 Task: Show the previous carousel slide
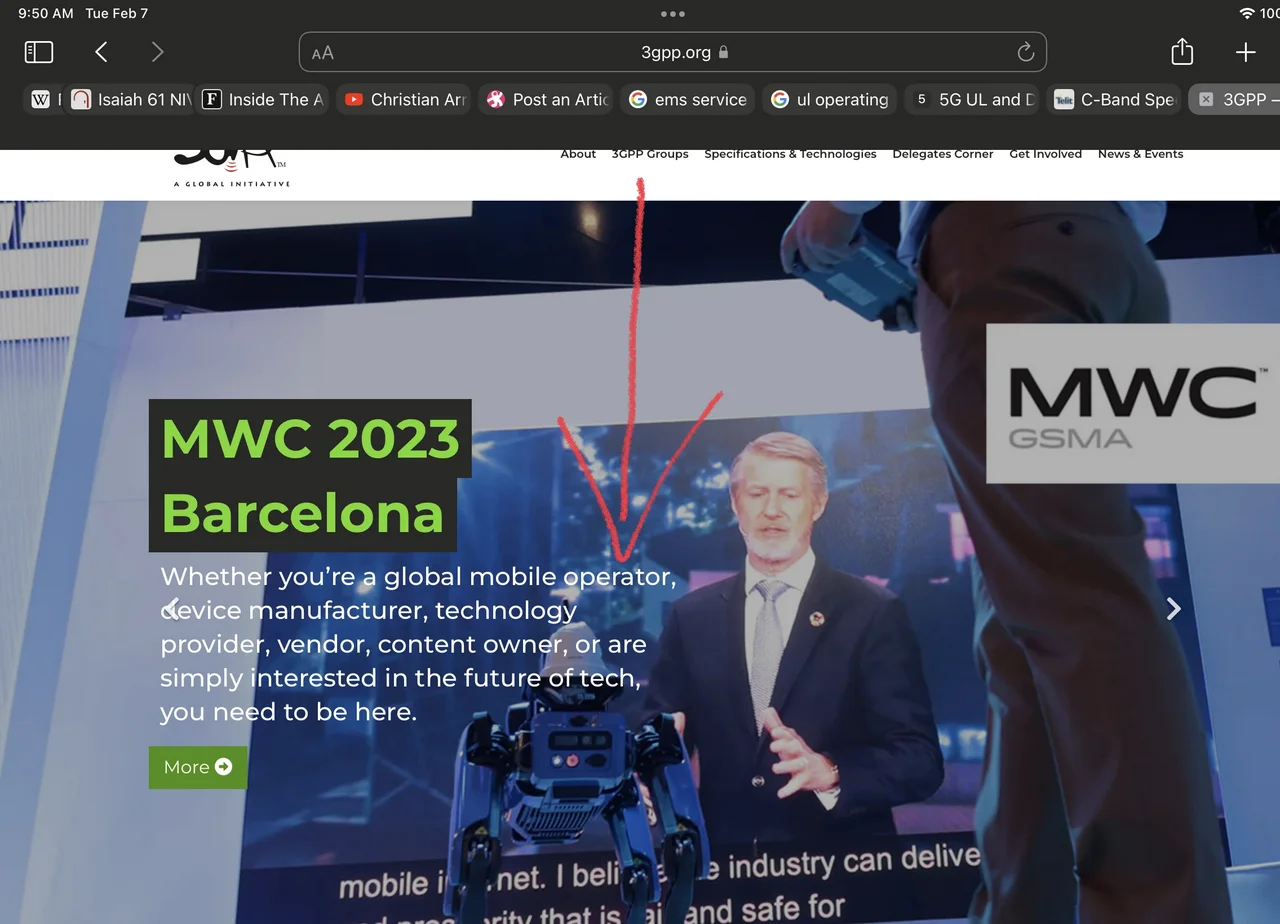(x=171, y=609)
